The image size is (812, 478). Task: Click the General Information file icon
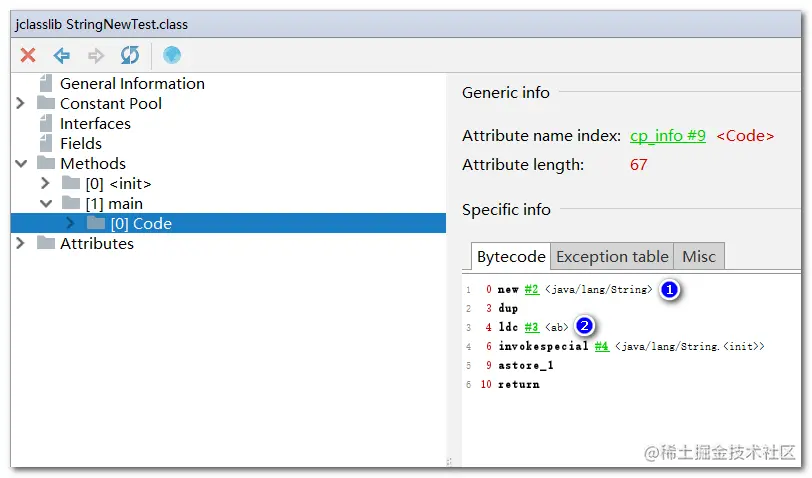click(45, 84)
